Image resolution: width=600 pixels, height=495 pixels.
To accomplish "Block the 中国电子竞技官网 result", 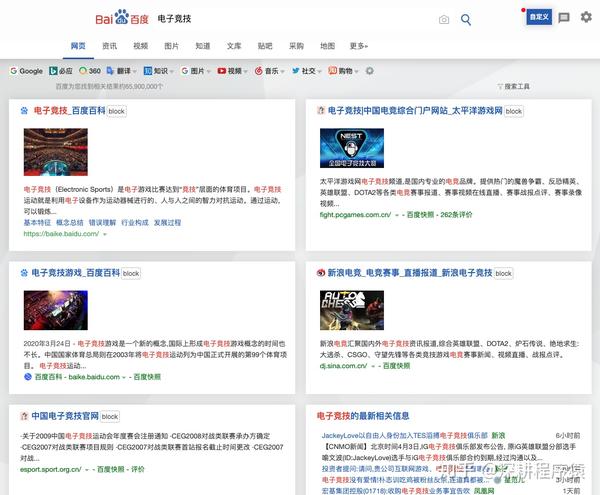I will pyautogui.click(x=110, y=417).
